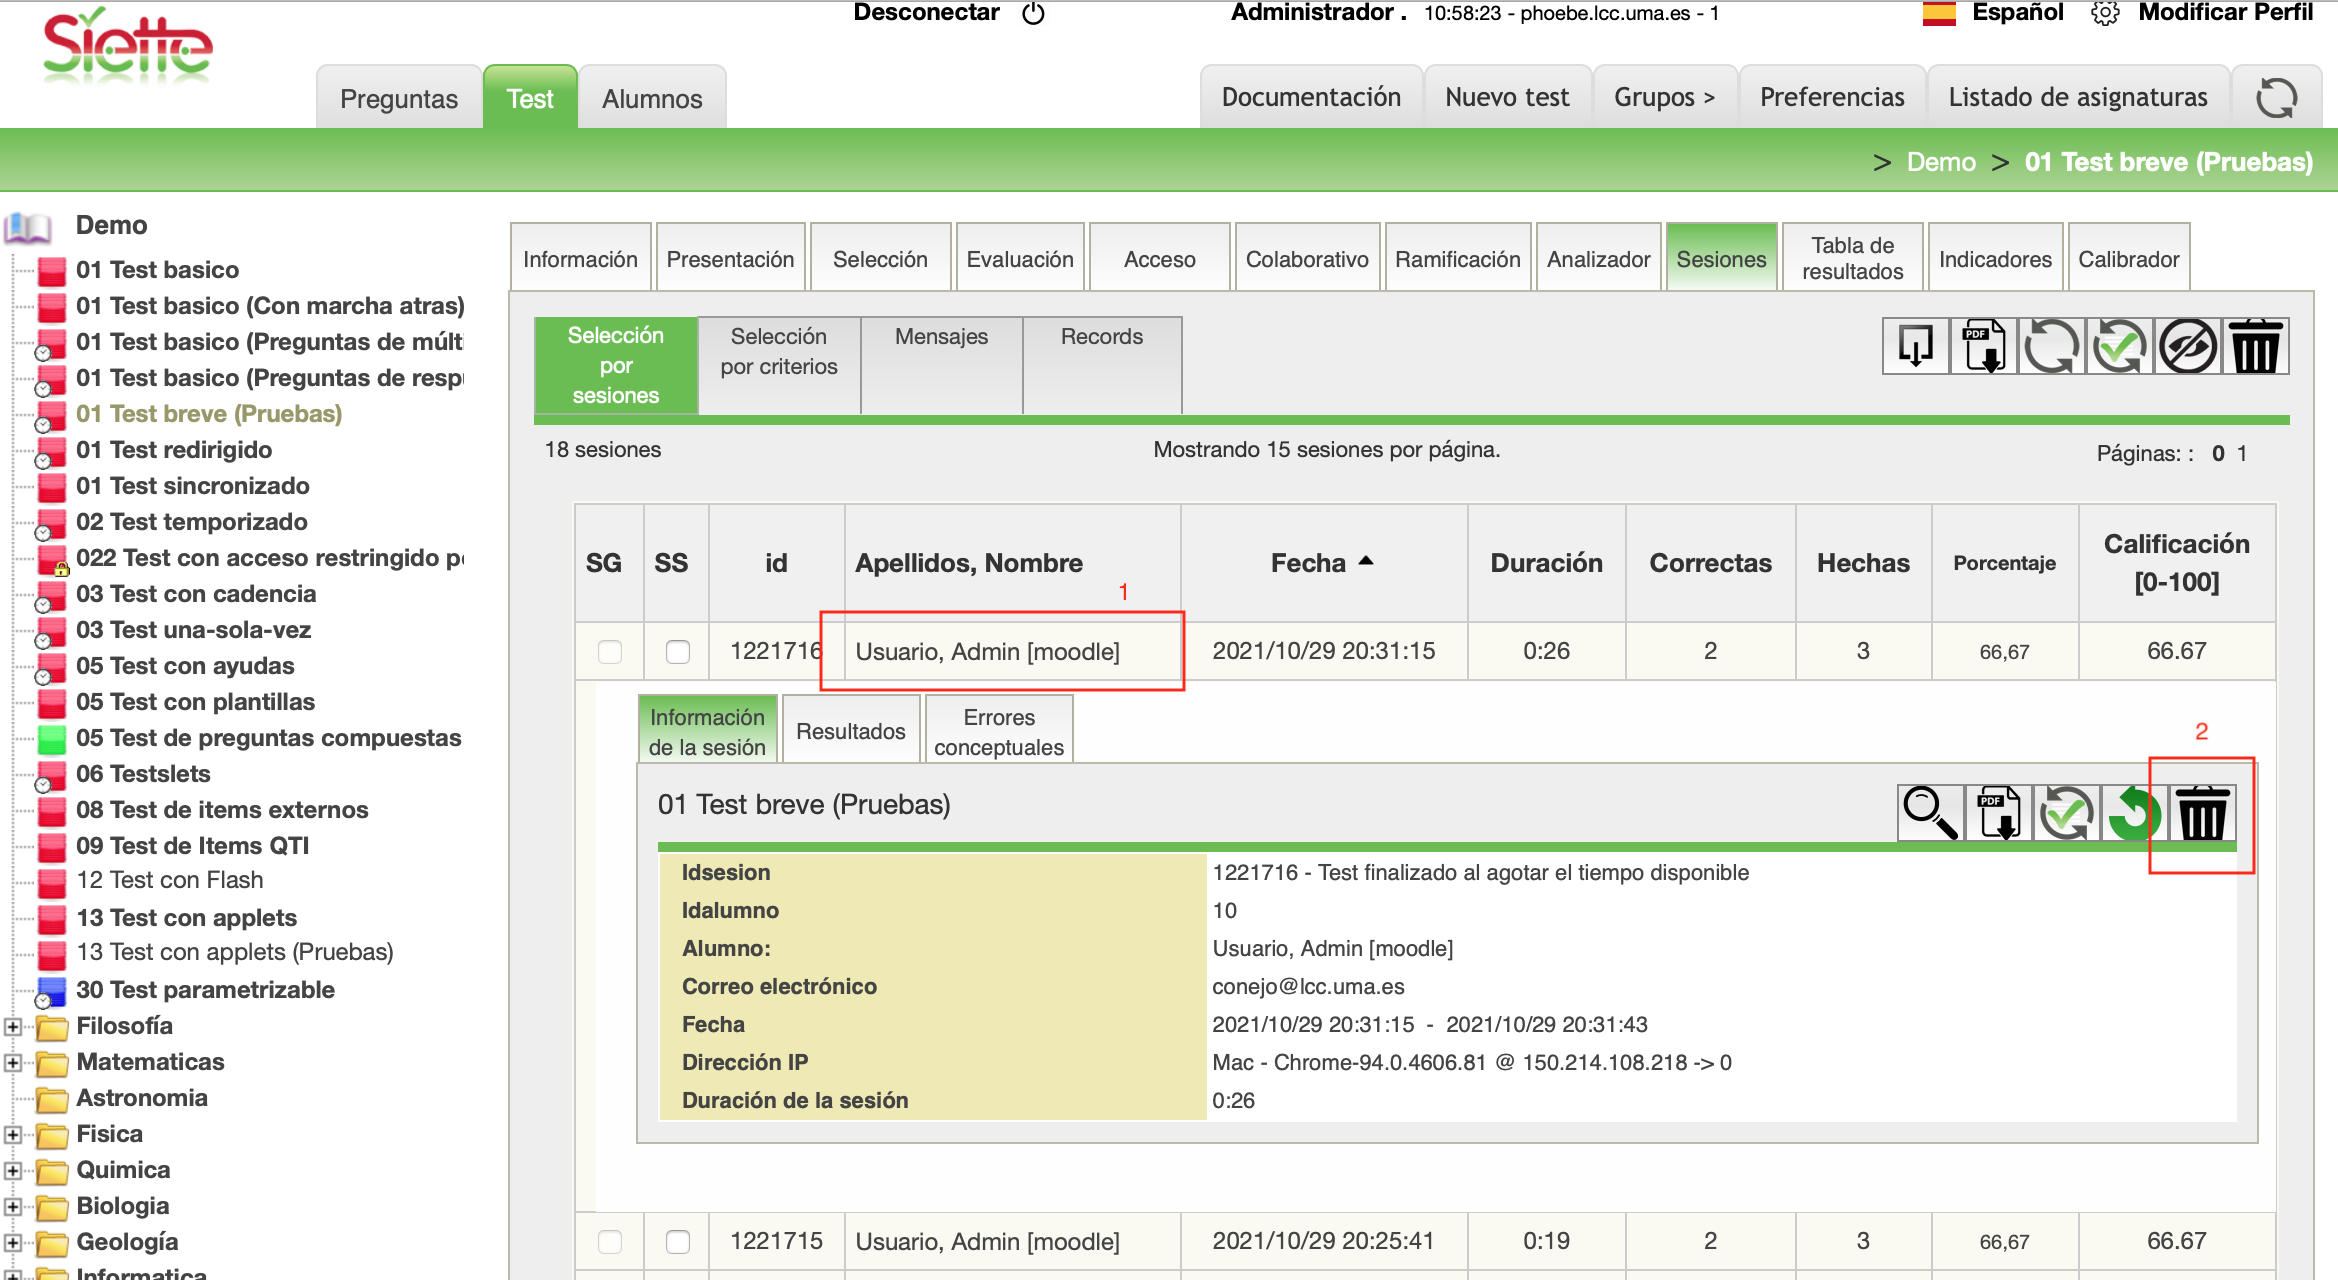Click the top toolbar trash delete icon
This screenshot has width=2338, height=1280.
click(x=2255, y=348)
